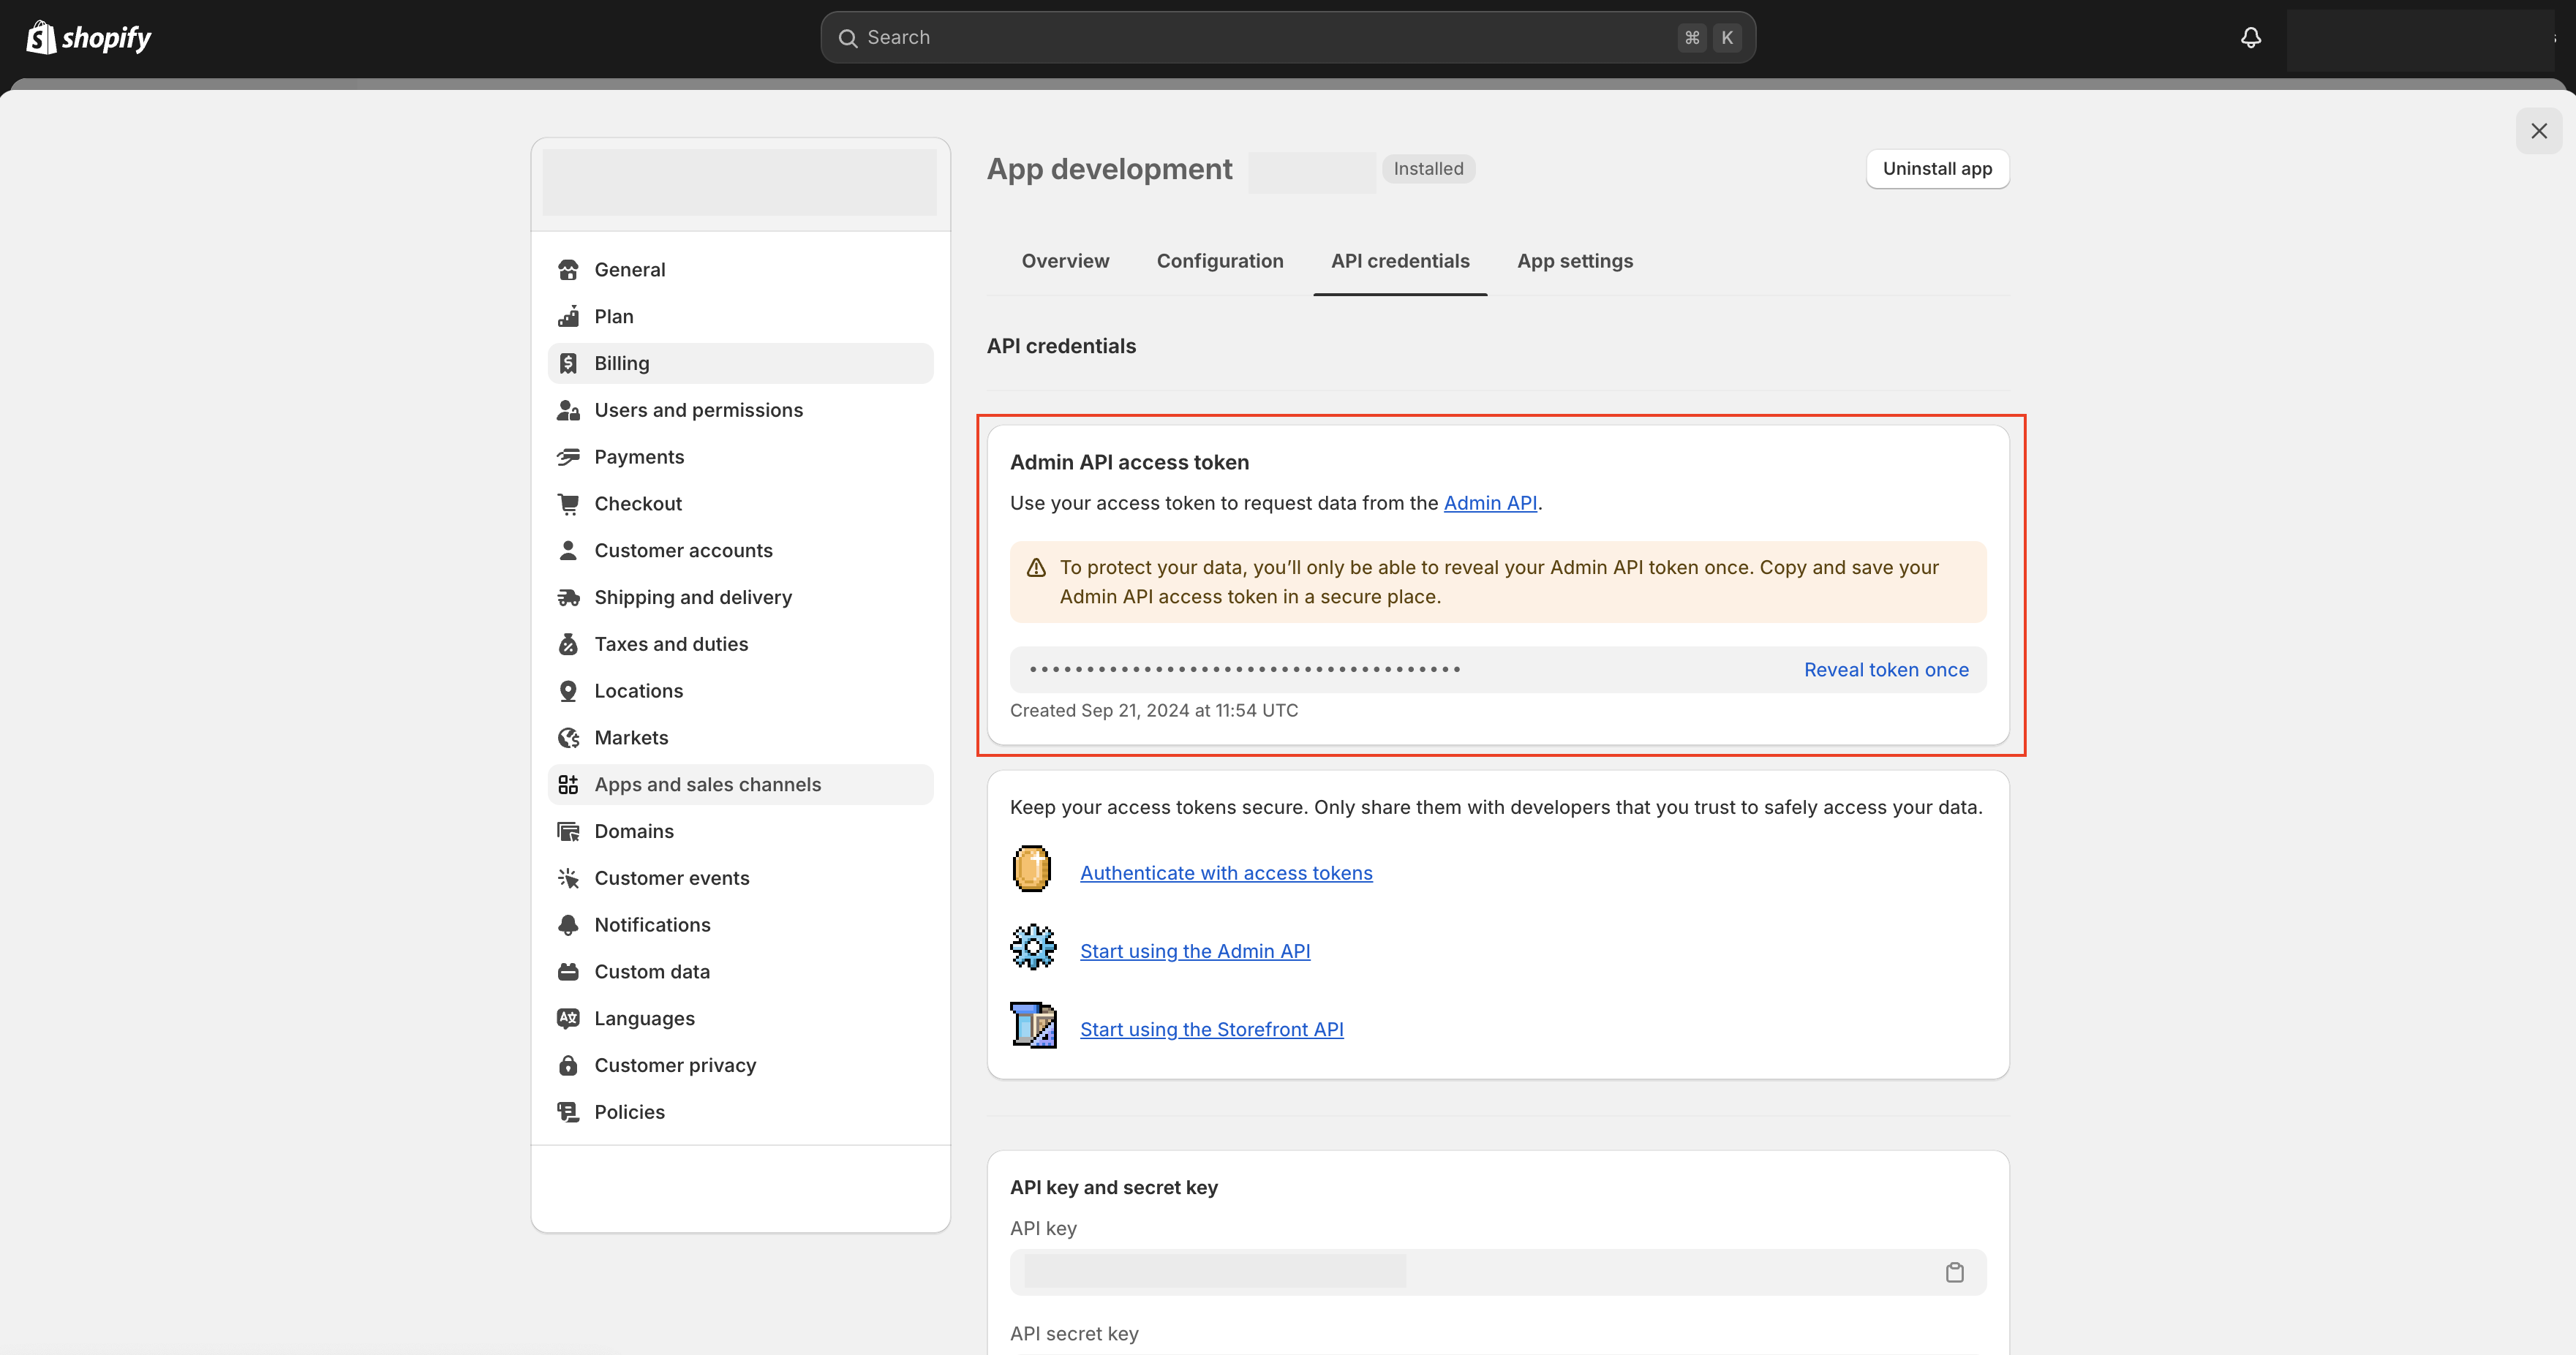
Task: Click the API key field
Action: (1498, 1272)
